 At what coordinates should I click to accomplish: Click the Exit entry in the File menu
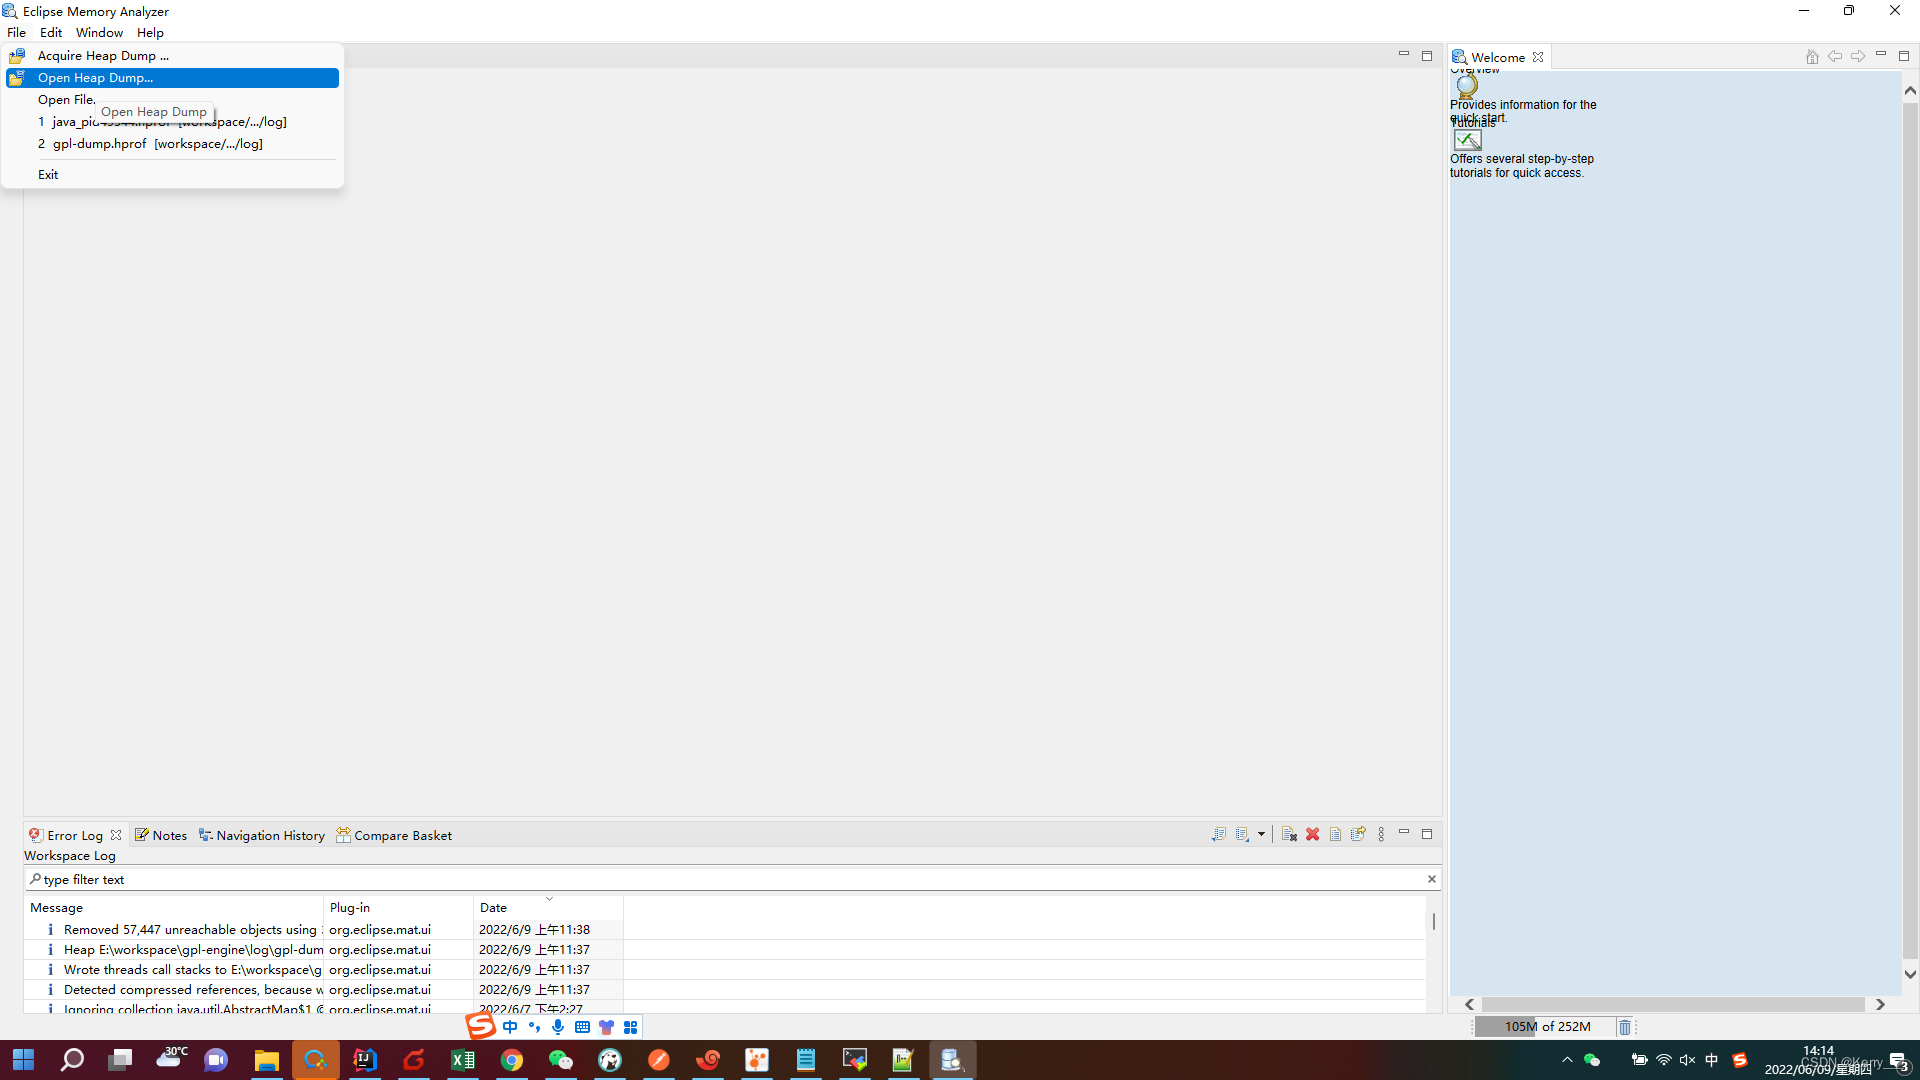[48, 174]
